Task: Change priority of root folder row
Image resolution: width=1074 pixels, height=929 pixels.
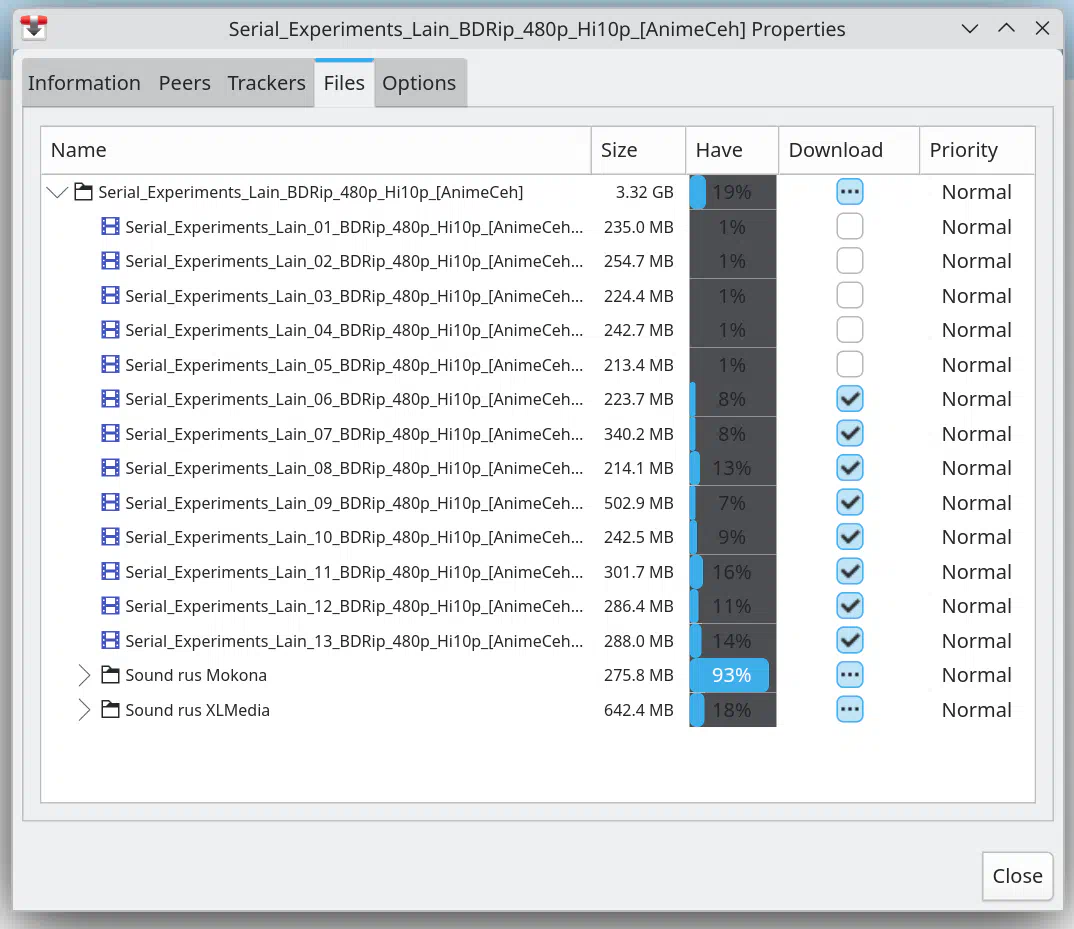Action: pyautogui.click(x=976, y=192)
